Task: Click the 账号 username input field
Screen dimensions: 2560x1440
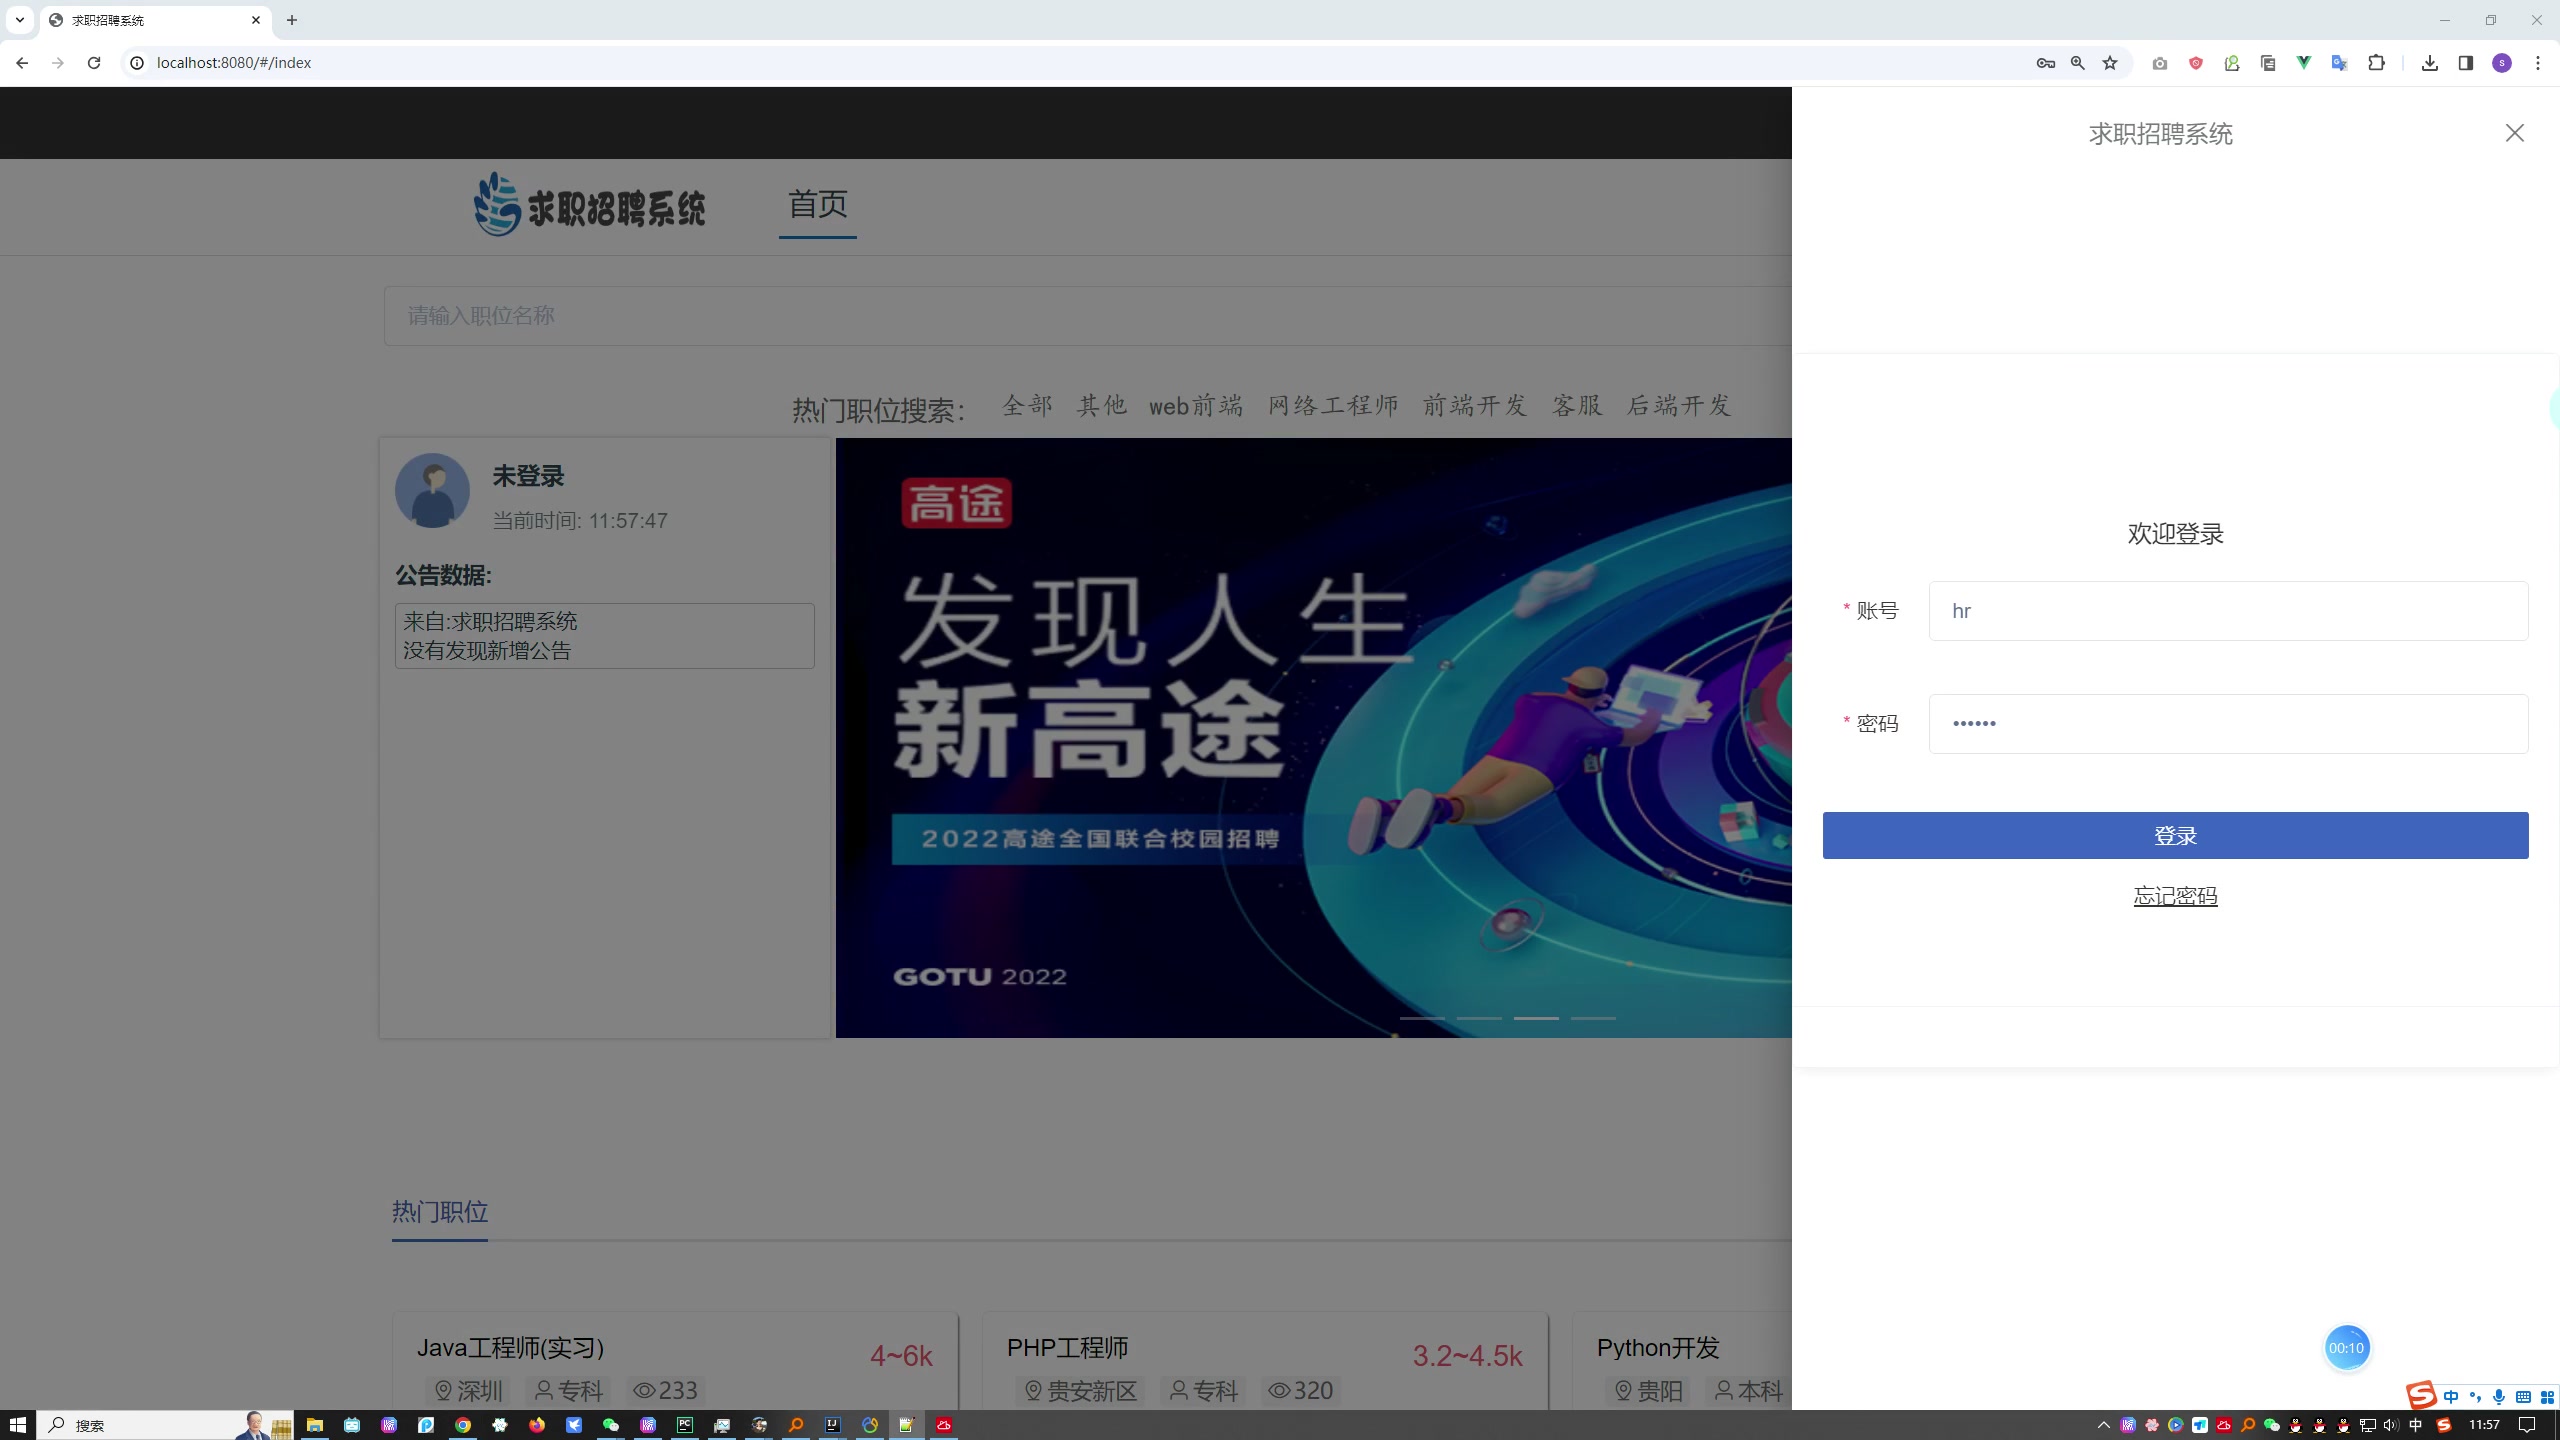Action: pyautogui.click(x=2228, y=611)
